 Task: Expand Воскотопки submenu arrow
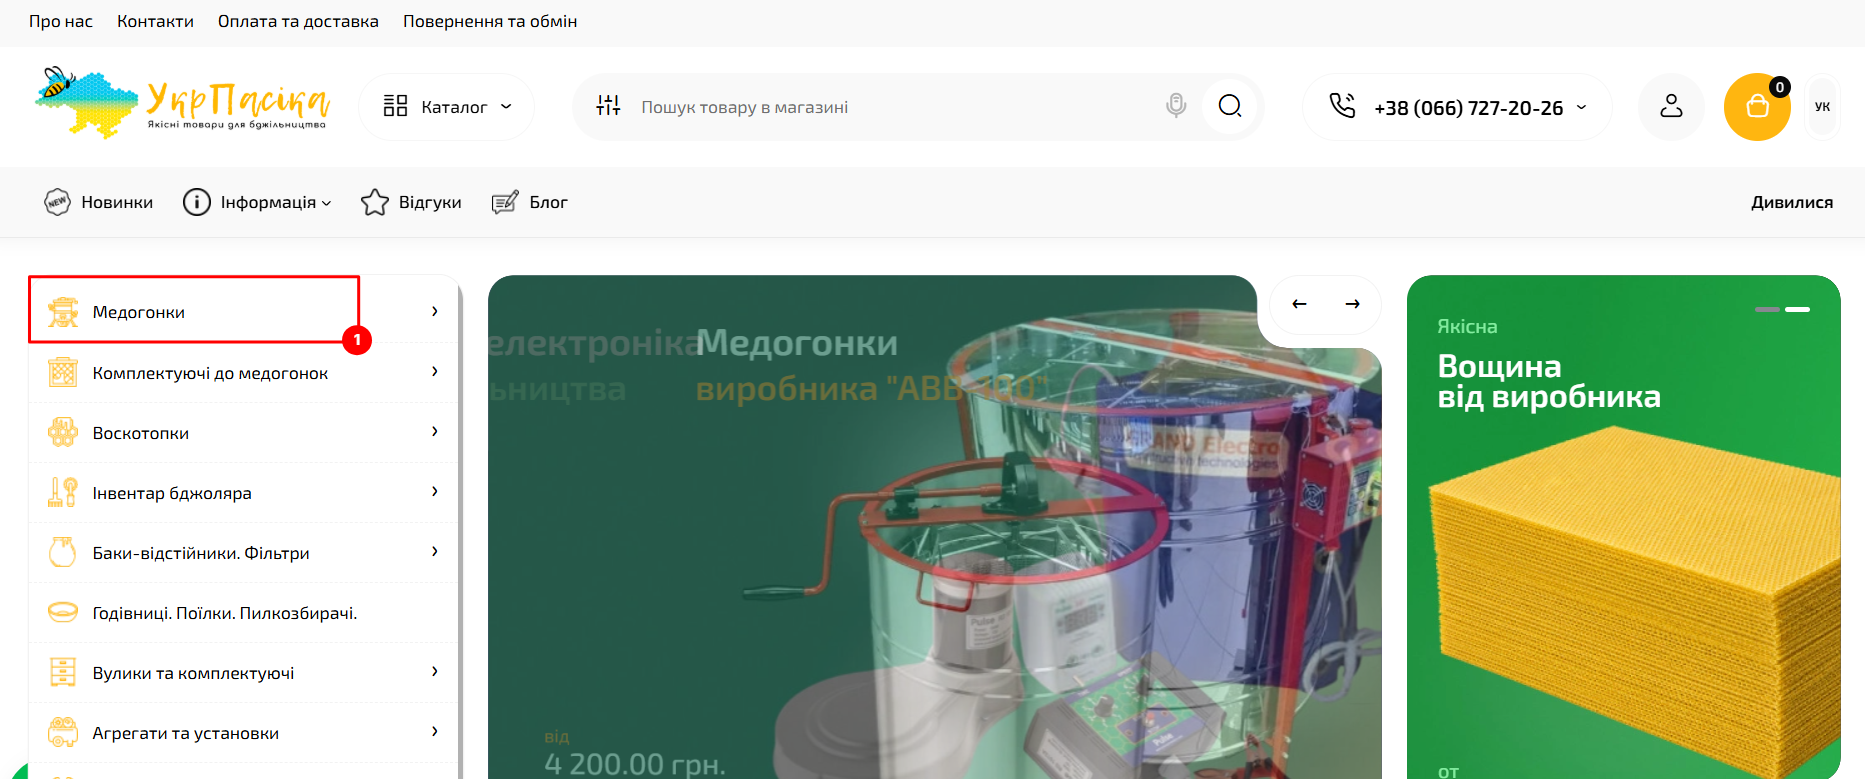pyautogui.click(x=434, y=431)
